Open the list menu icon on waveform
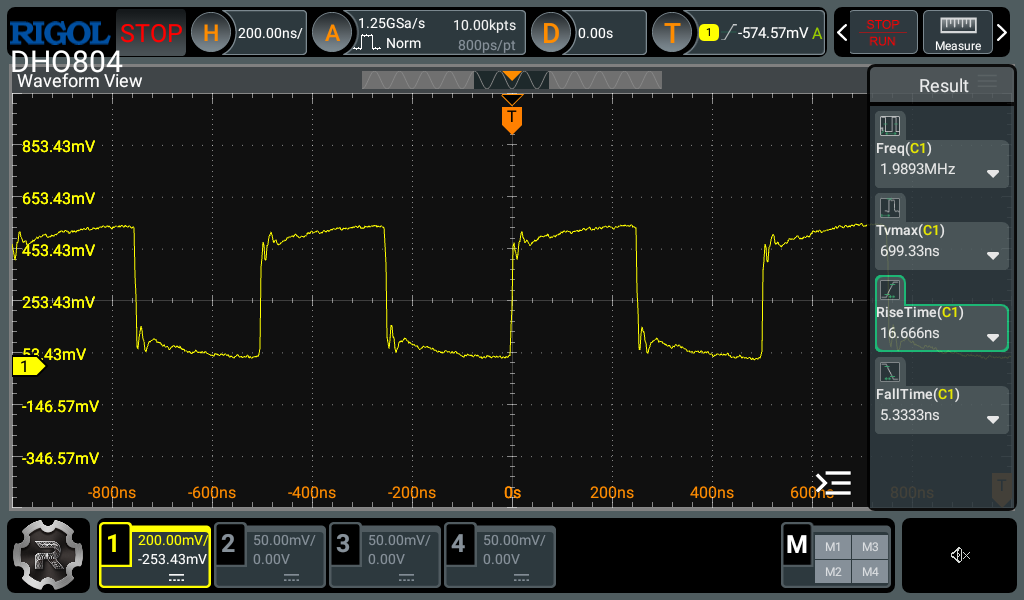This screenshot has height=600, width=1024. coord(833,483)
